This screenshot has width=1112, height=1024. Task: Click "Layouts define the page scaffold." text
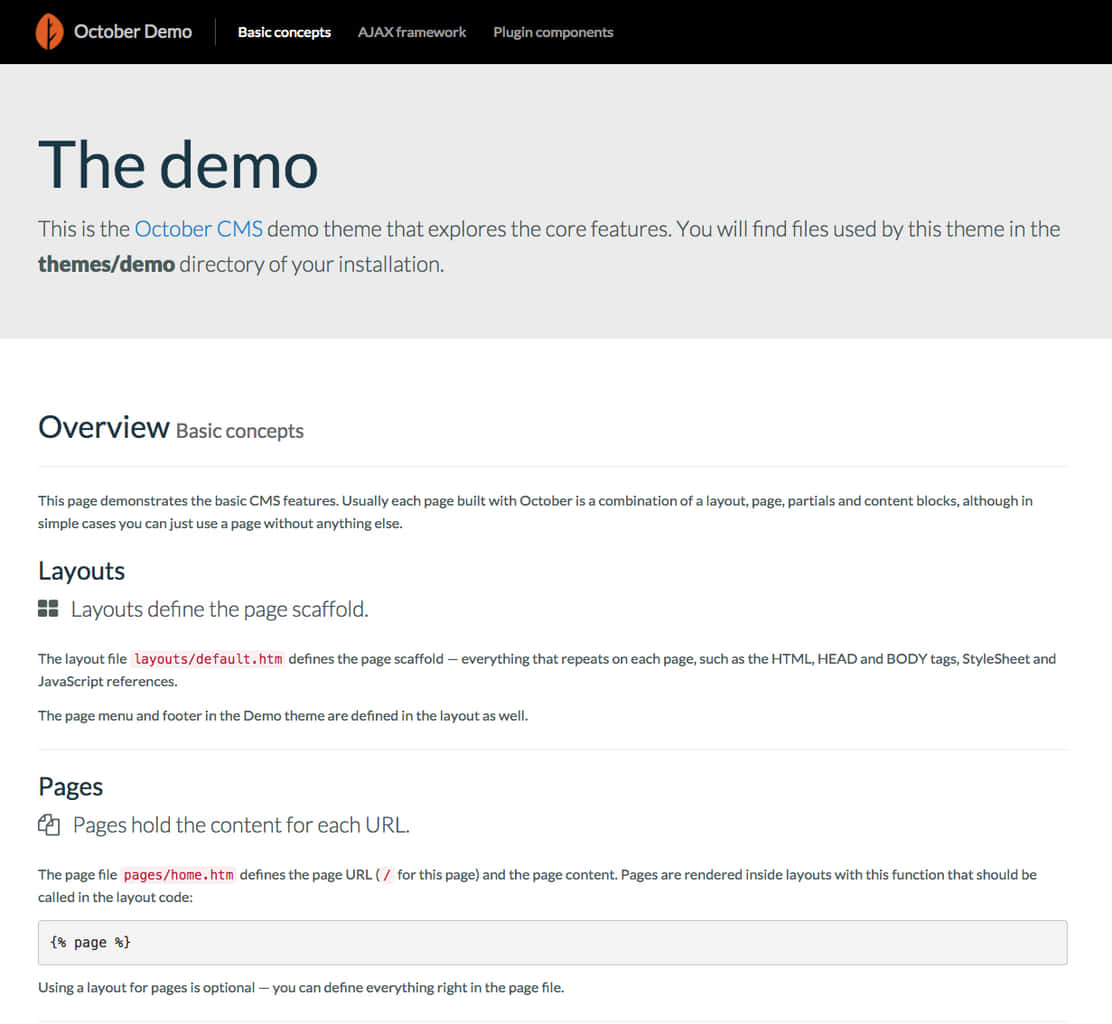click(220, 609)
